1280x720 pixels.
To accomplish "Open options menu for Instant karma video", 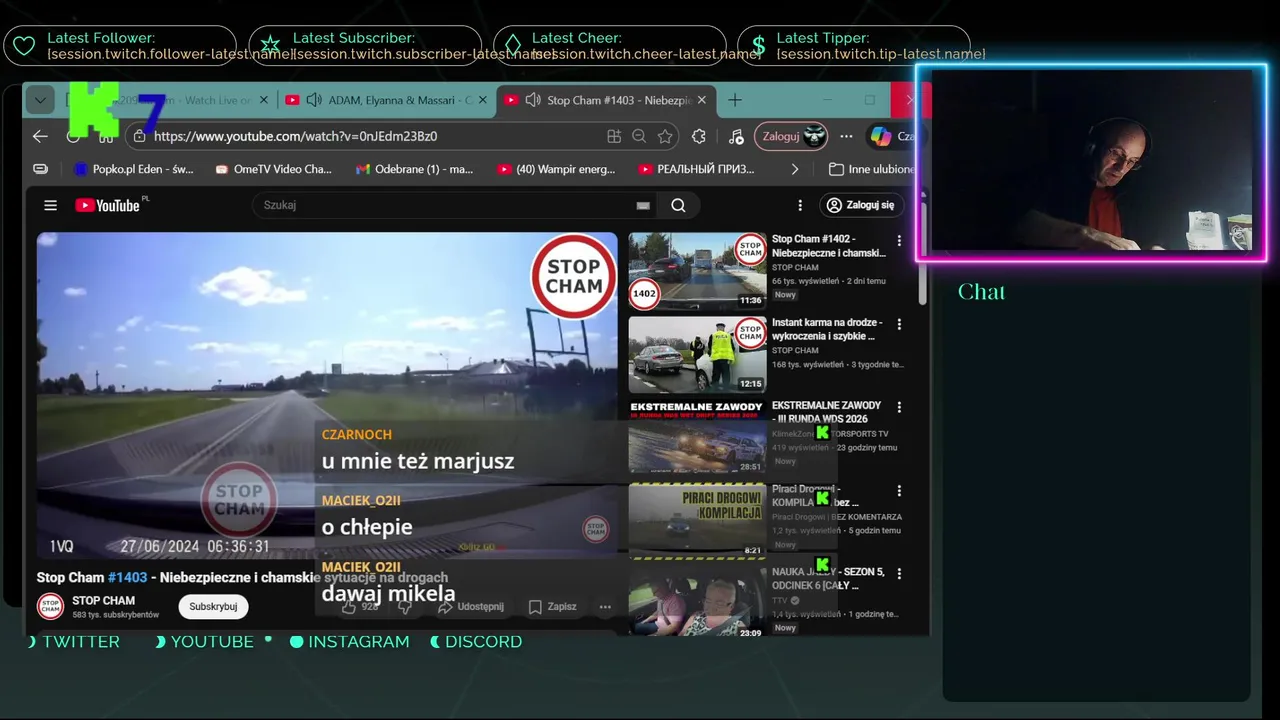I will [x=899, y=324].
